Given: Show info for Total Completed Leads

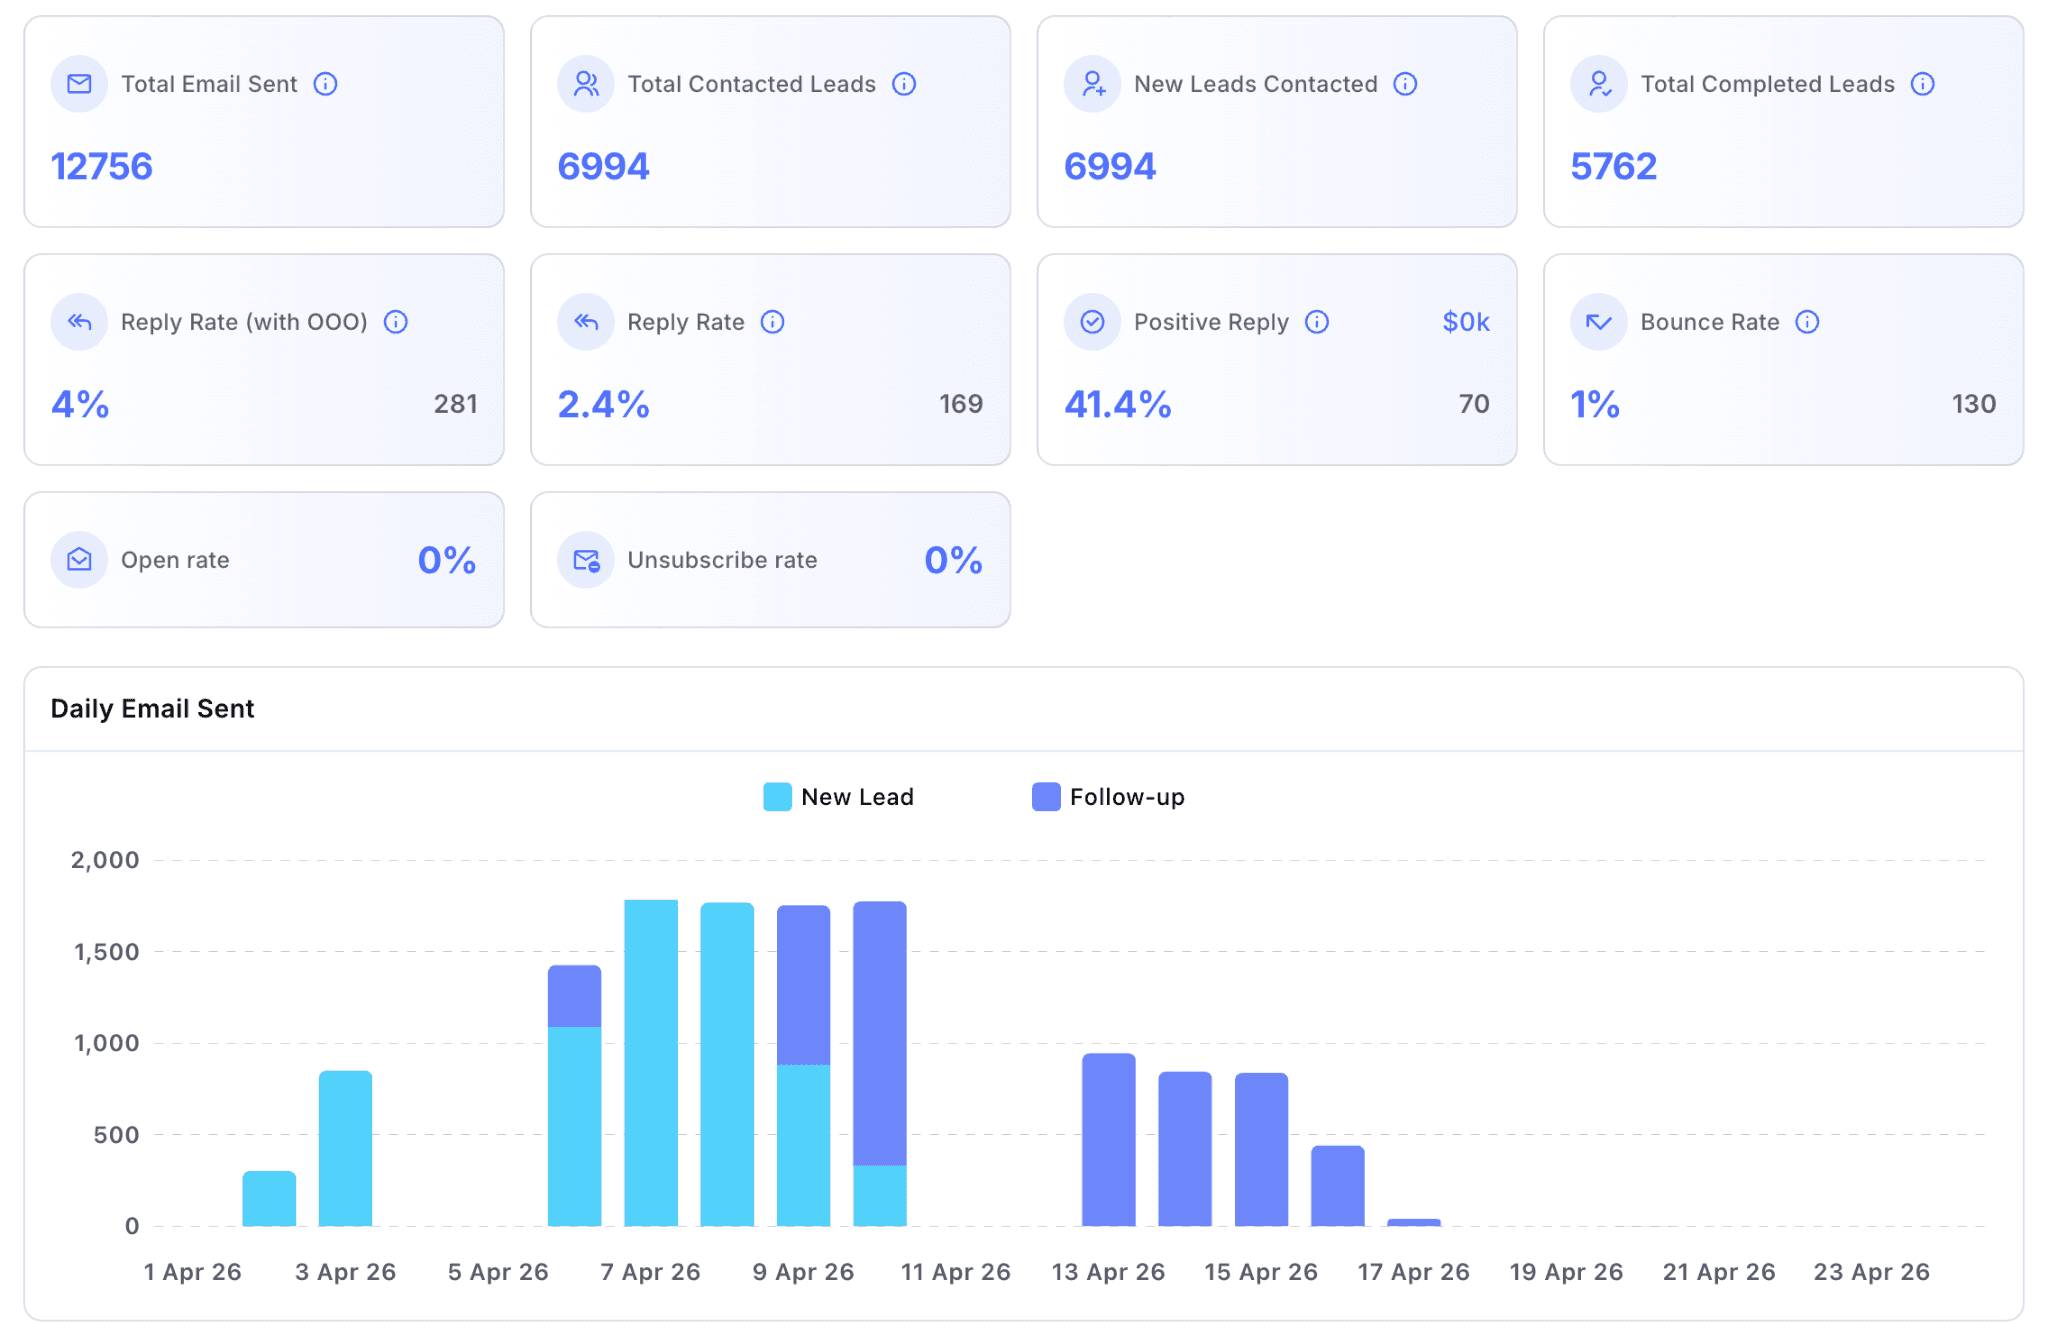Looking at the screenshot, I should click(1923, 84).
